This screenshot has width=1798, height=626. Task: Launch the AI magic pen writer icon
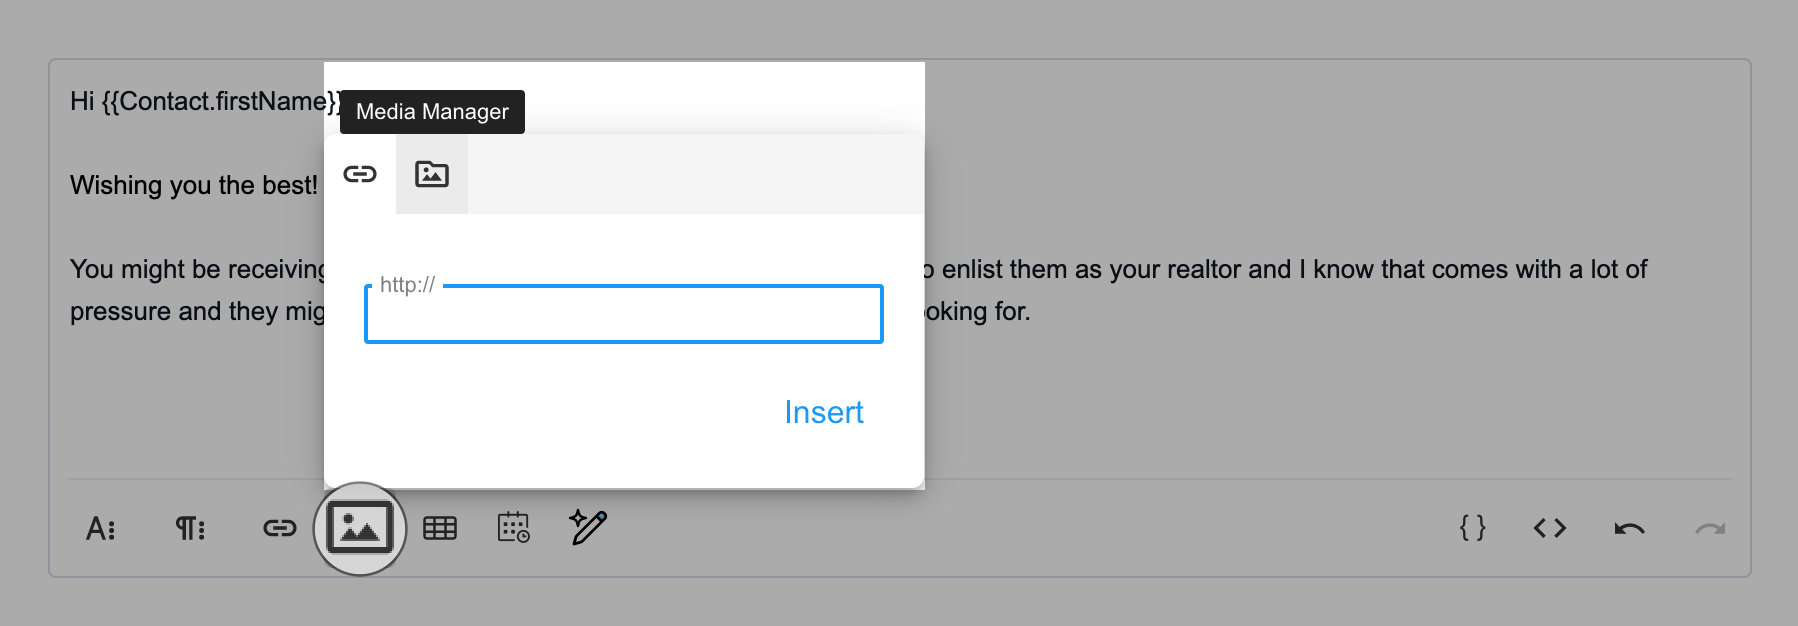[x=588, y=526]
